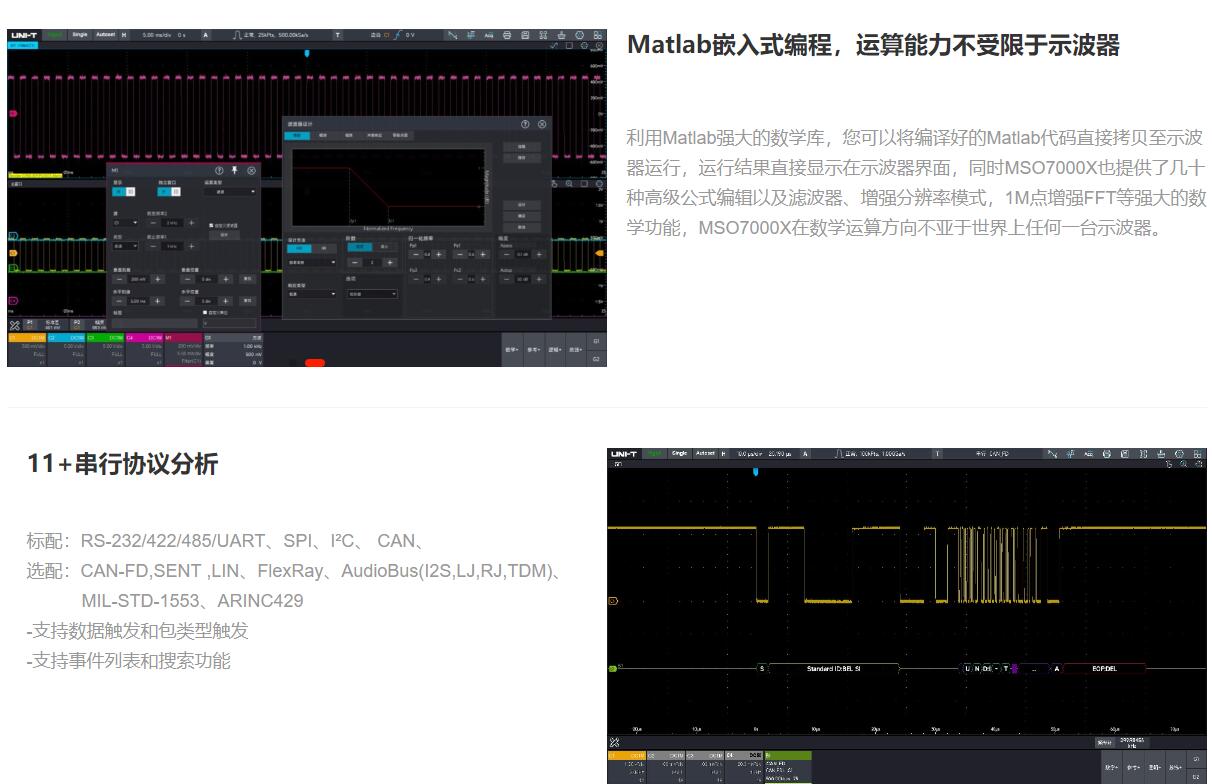Decrease the Astop value with its minus button
The image size is (1212, 784).
505,280
